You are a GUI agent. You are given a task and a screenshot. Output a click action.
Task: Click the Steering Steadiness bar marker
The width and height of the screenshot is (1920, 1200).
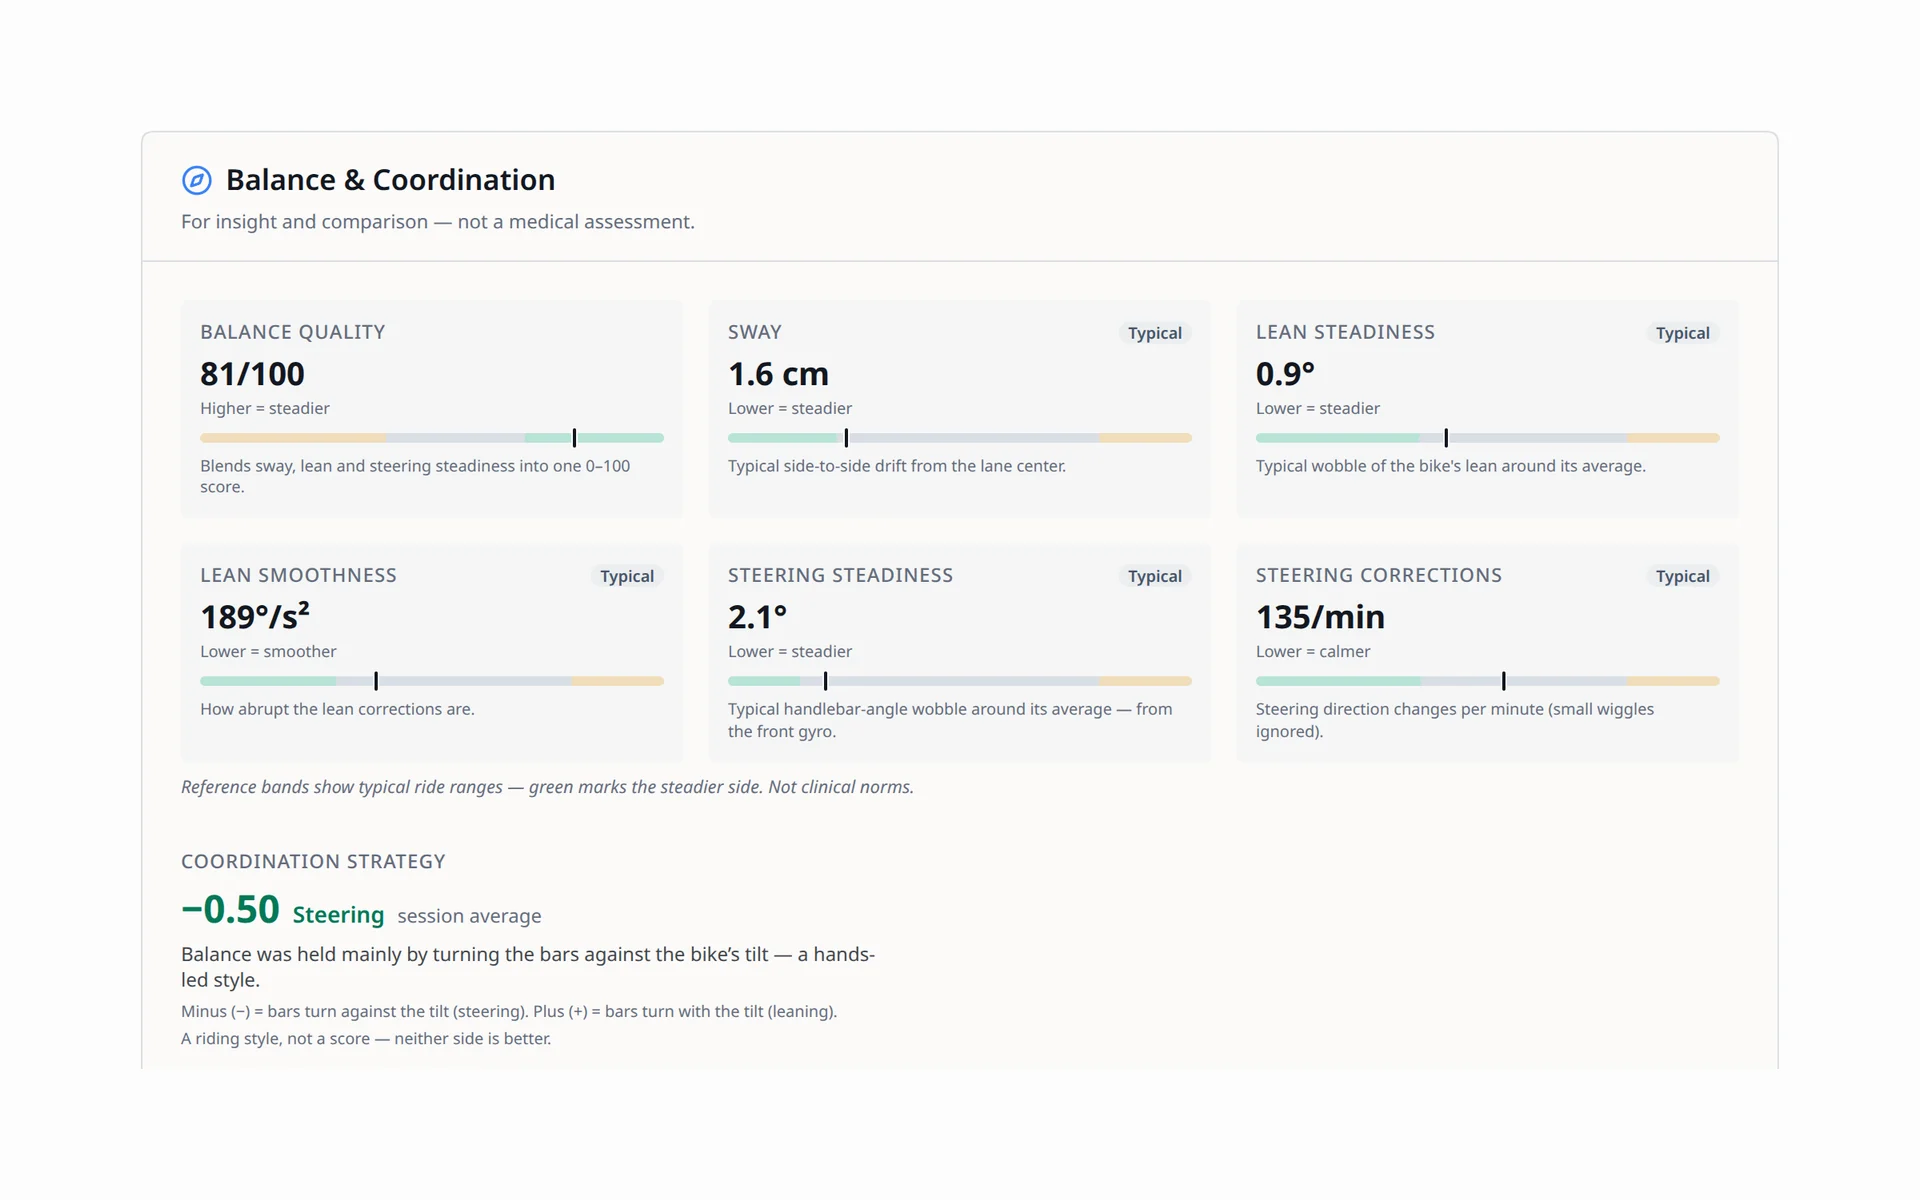pos(825,681)
